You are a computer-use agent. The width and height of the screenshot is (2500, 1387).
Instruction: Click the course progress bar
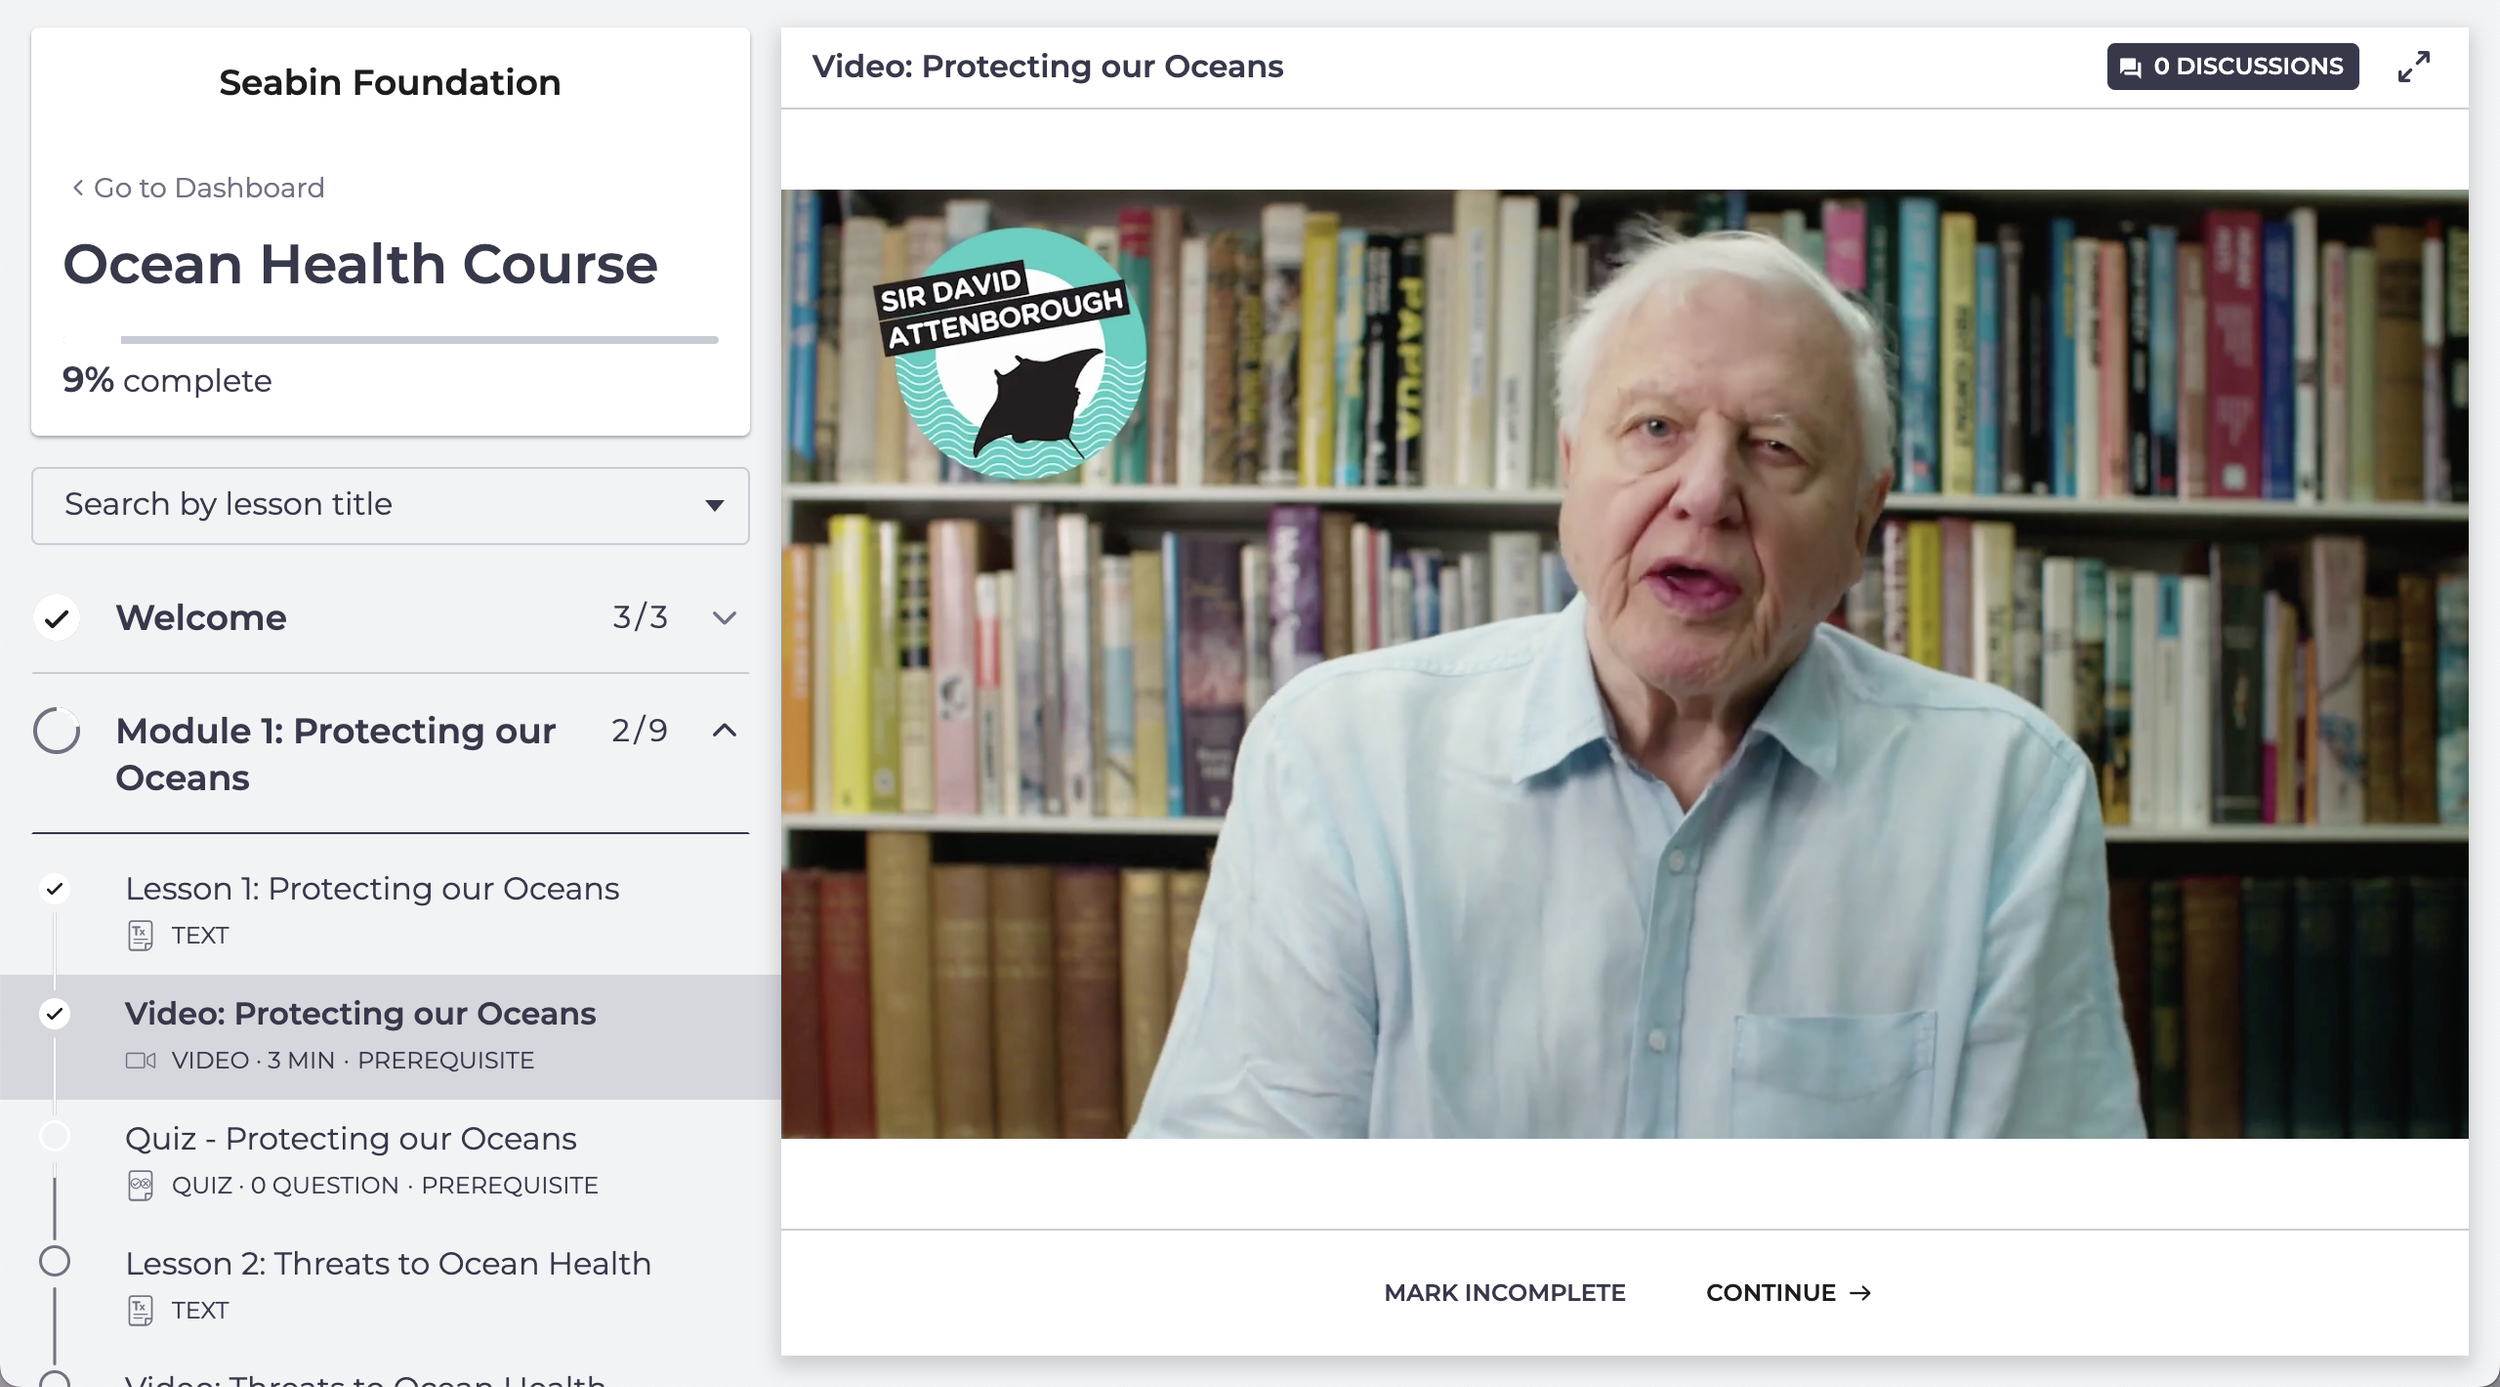391,340
